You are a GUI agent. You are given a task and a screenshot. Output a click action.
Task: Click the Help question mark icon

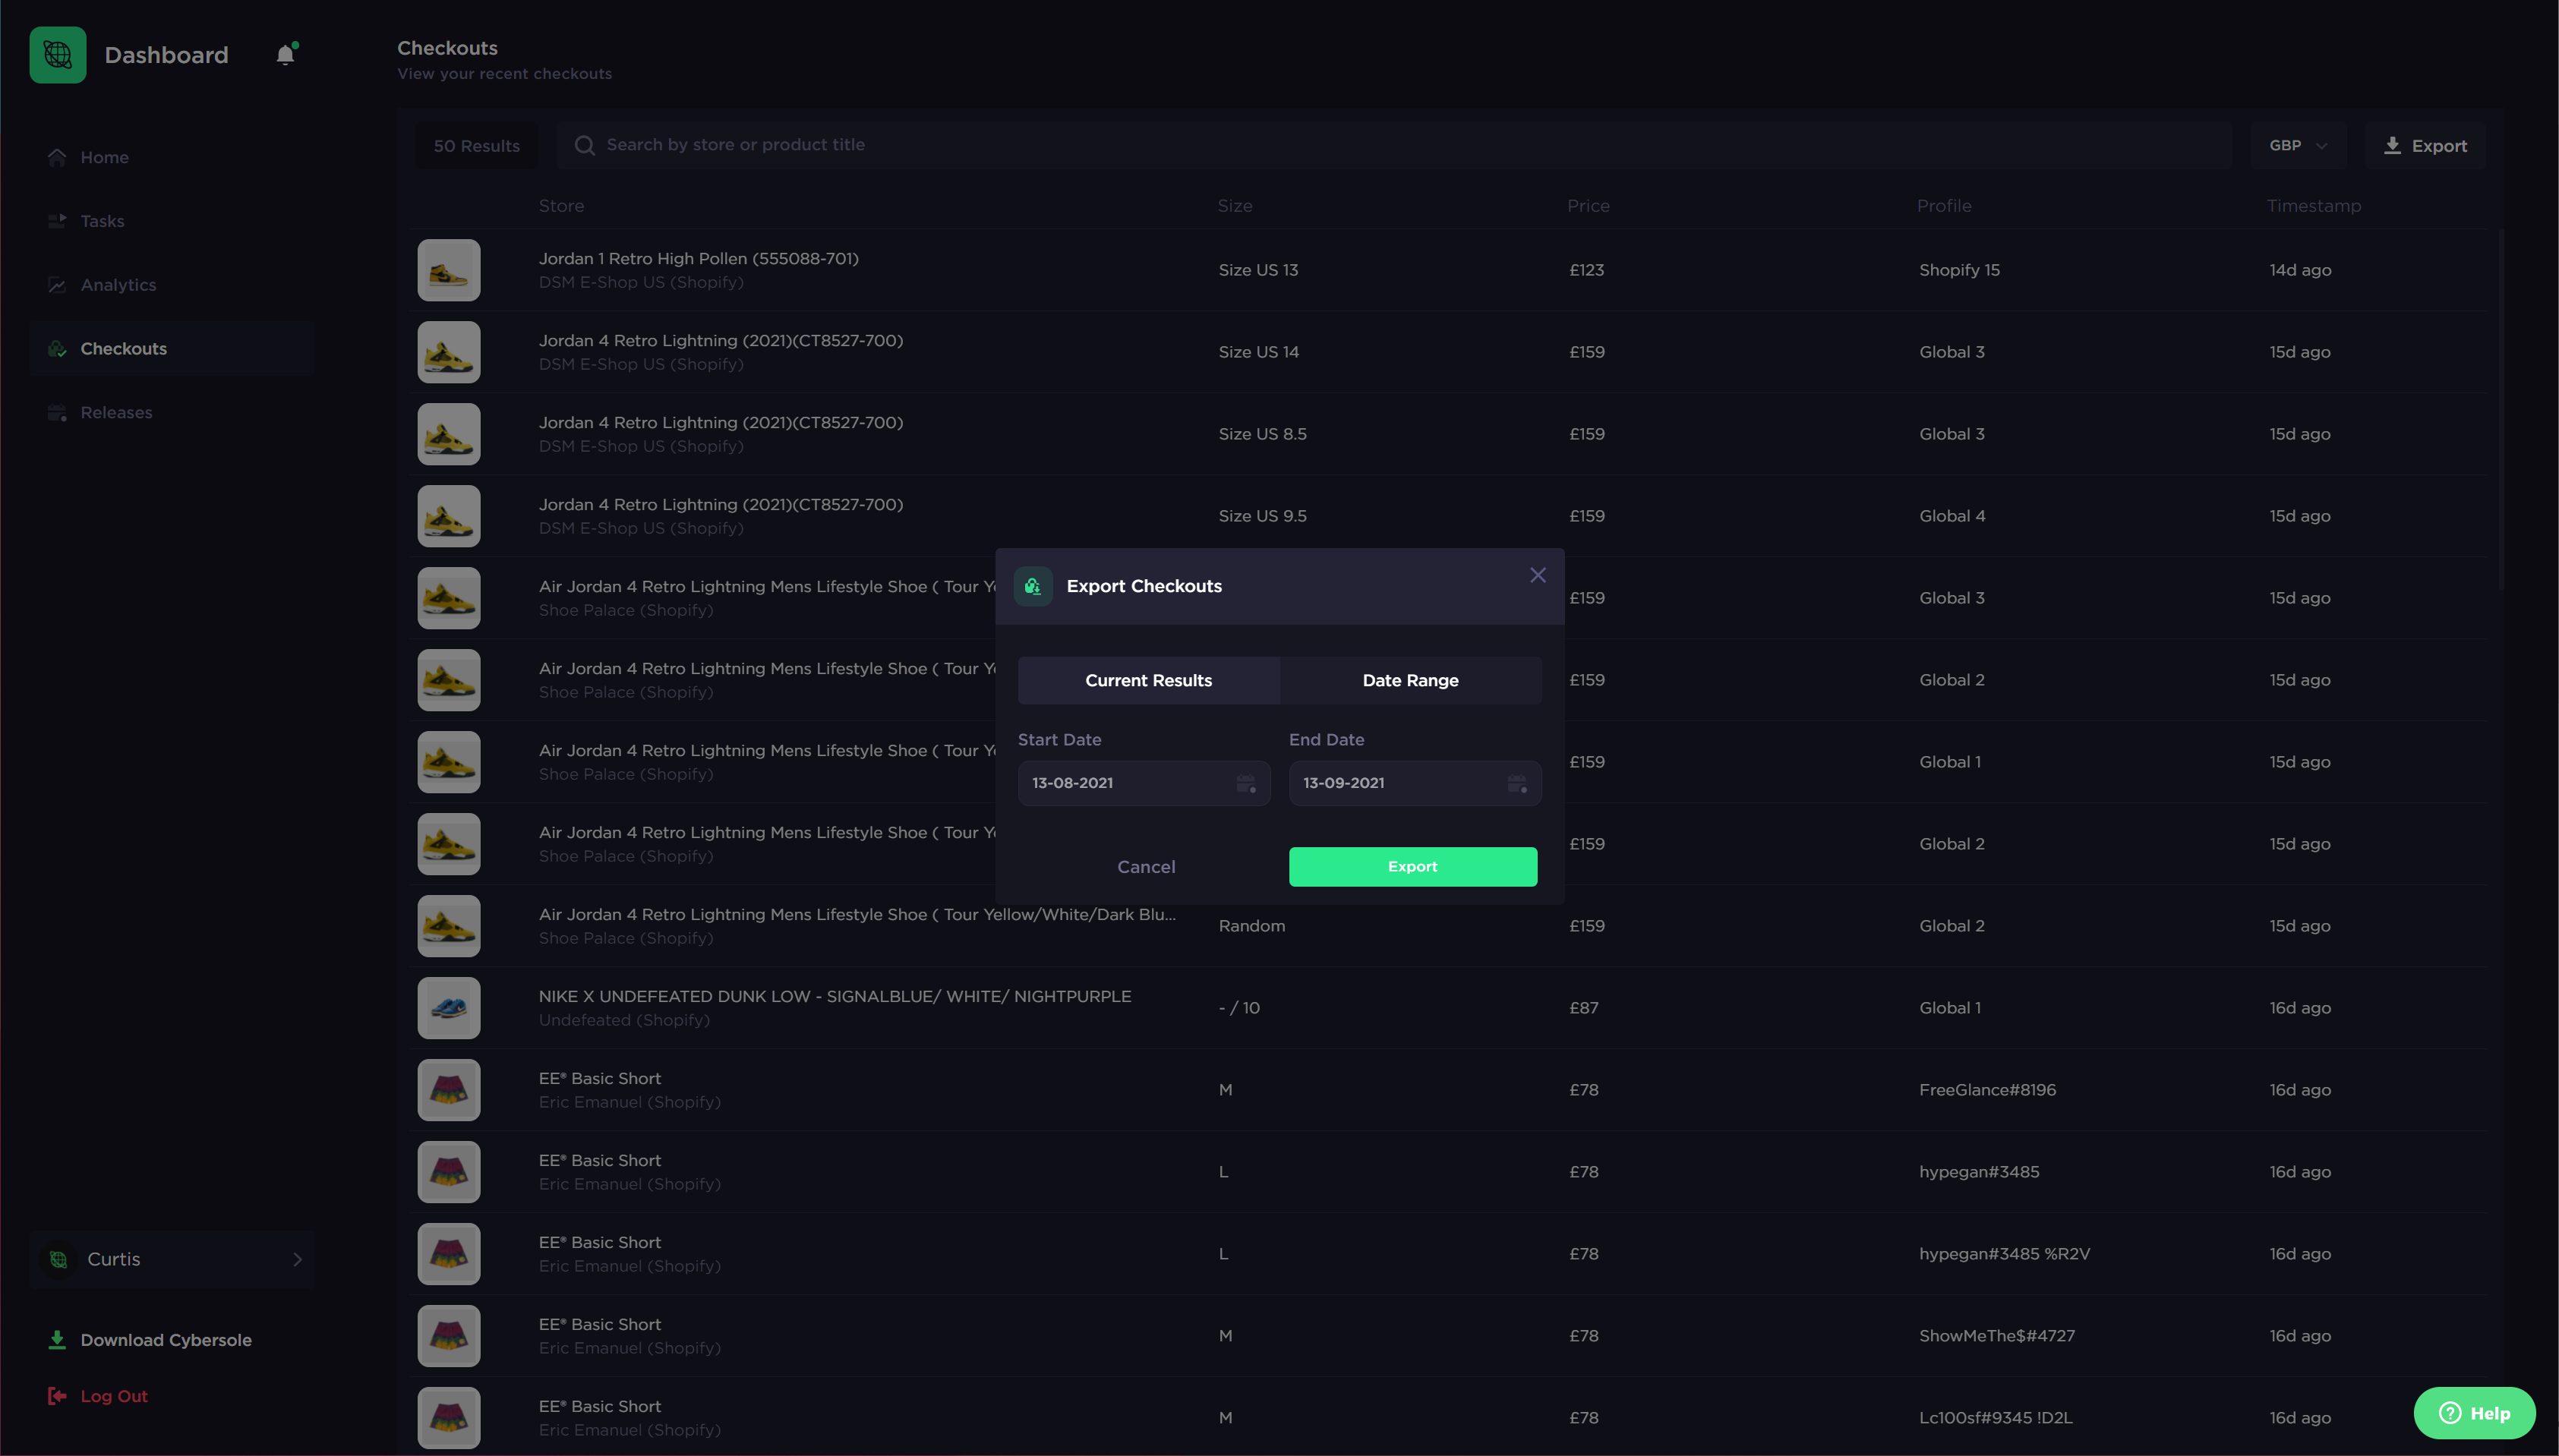click(2450, 1413)
